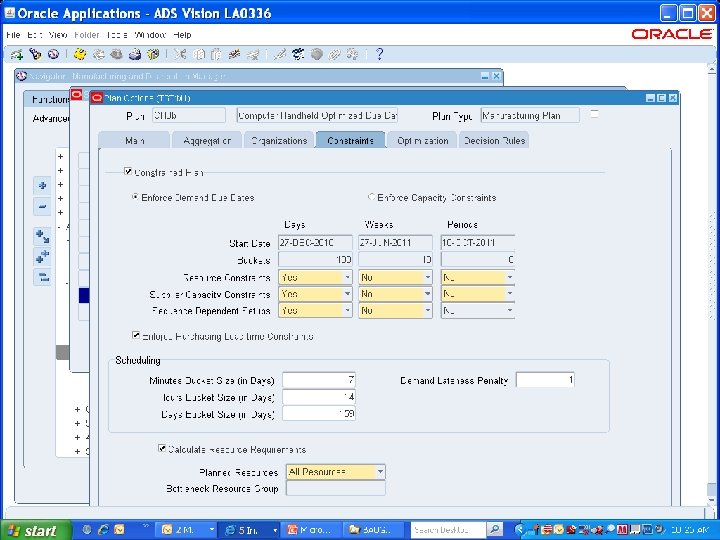
Task: Click the Delete Record toolbar icon
Action: tap(253, 55)
